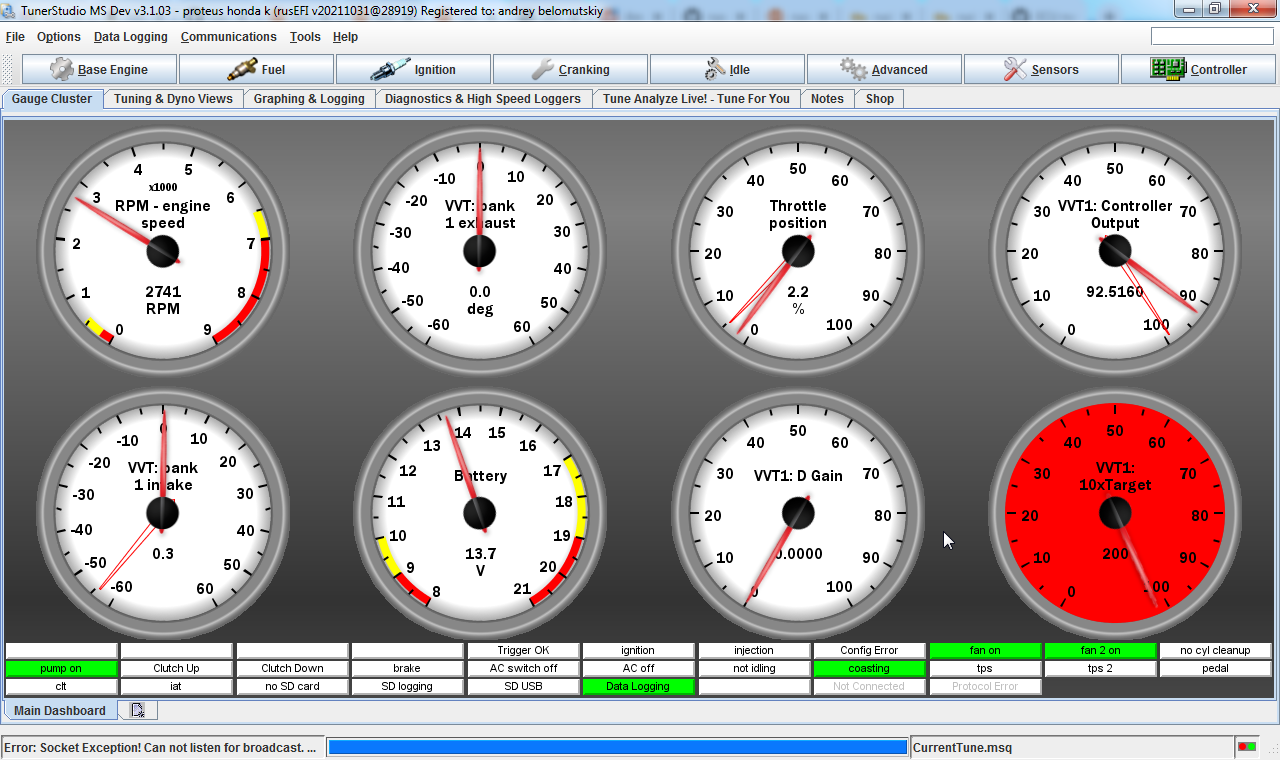The width and height of the screenshot is (1280, 760).
Task: Open Tune Analyze Live! tab
Action: pos(696,99)
